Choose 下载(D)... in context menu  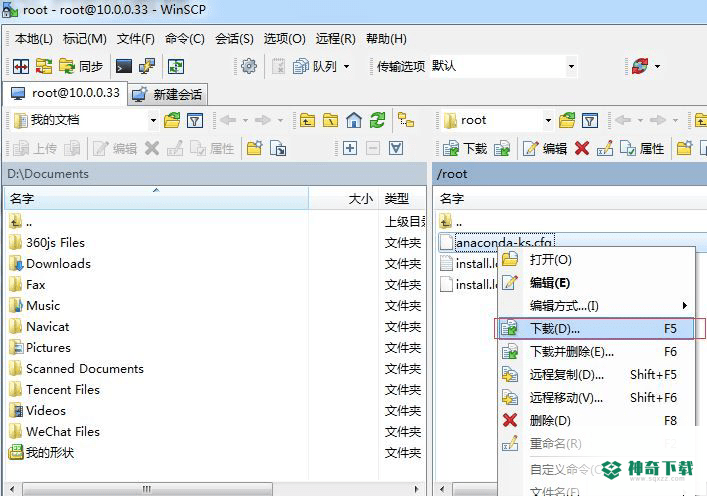click(x=595, y=329)
